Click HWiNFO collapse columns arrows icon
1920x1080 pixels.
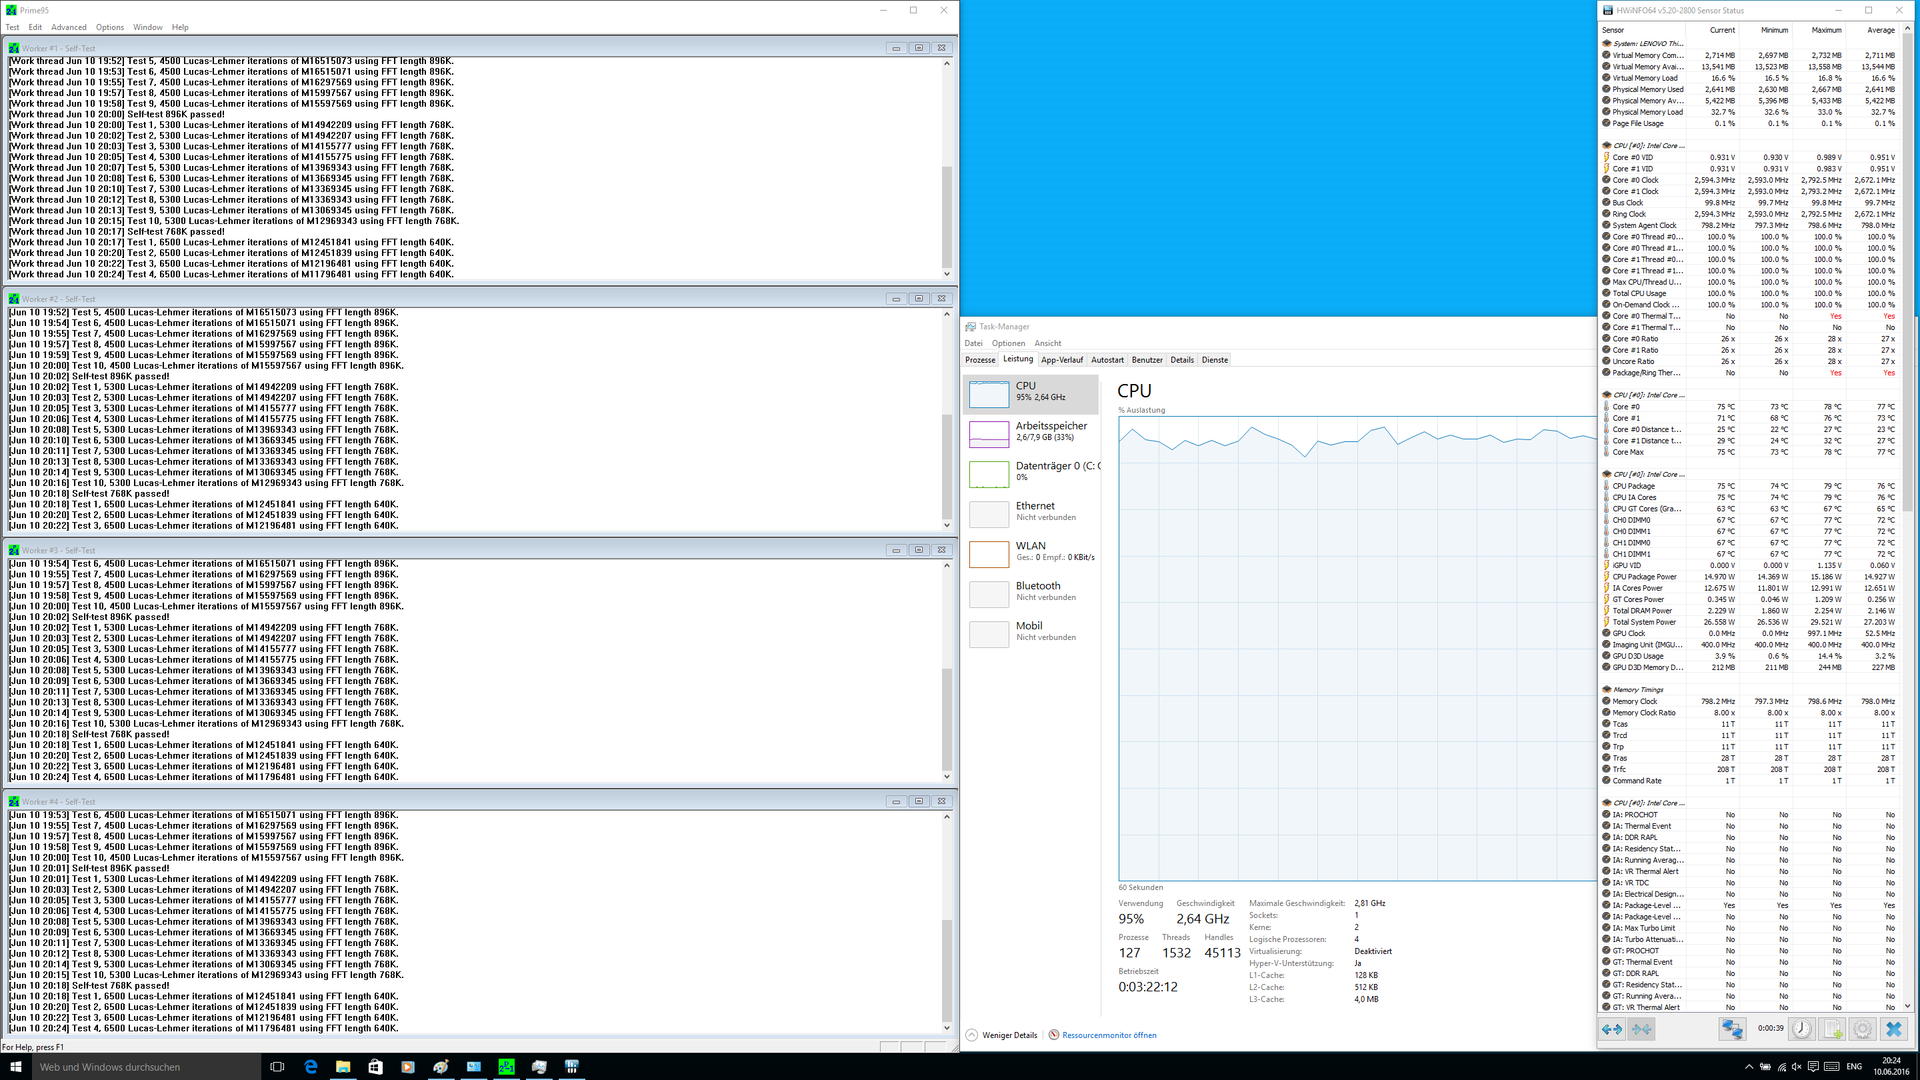point(1642,1029)
